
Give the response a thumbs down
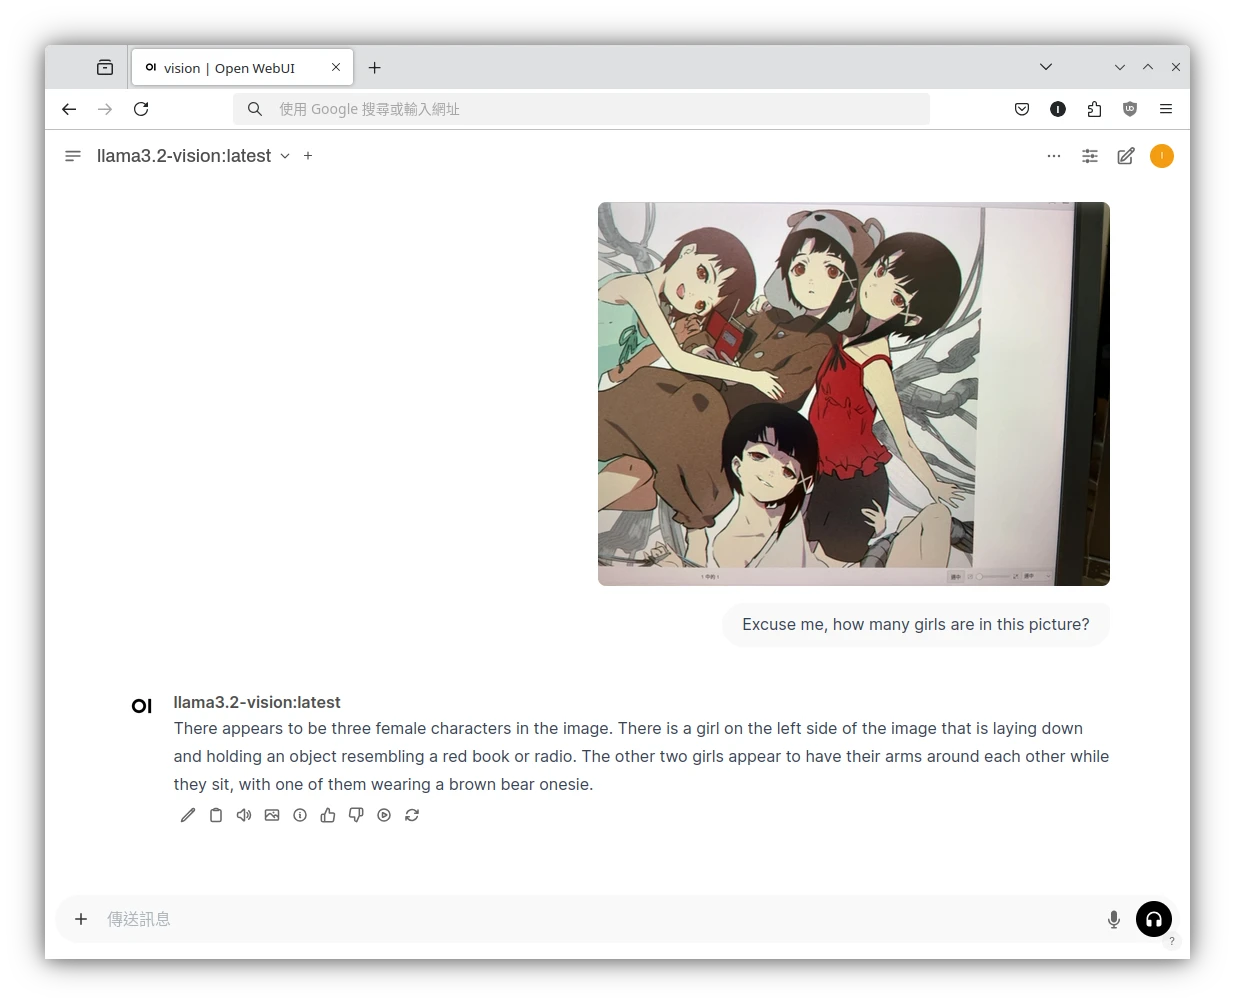pos(356,815)
